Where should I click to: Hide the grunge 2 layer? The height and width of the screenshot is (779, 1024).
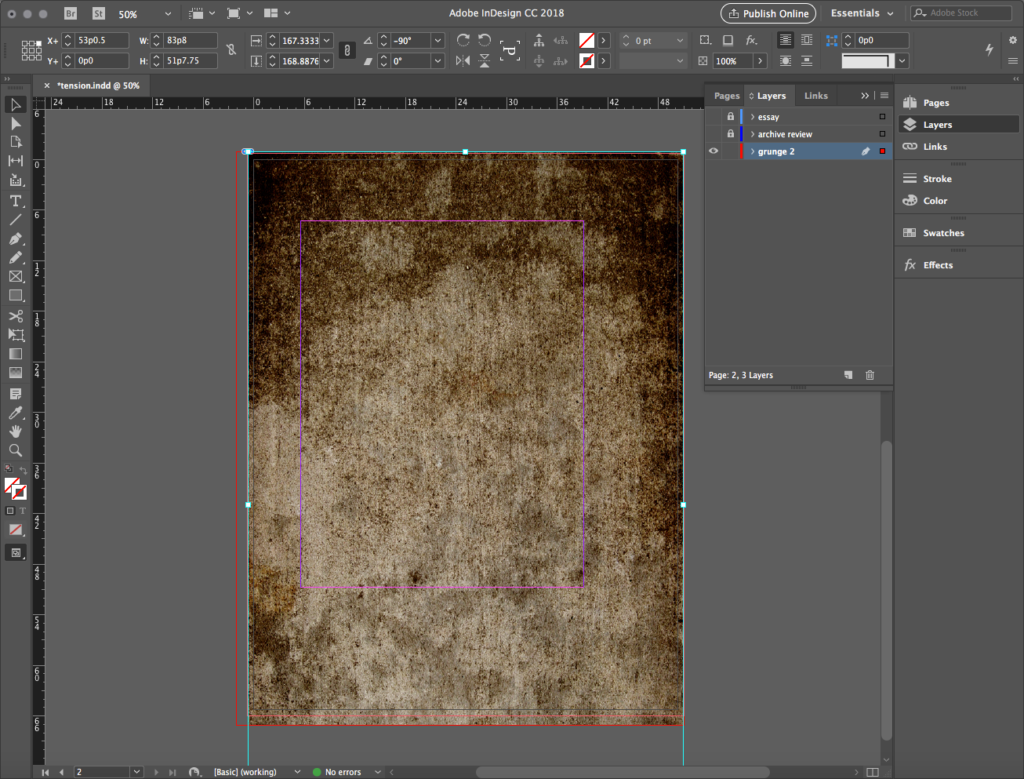click(x=714, y=151)
